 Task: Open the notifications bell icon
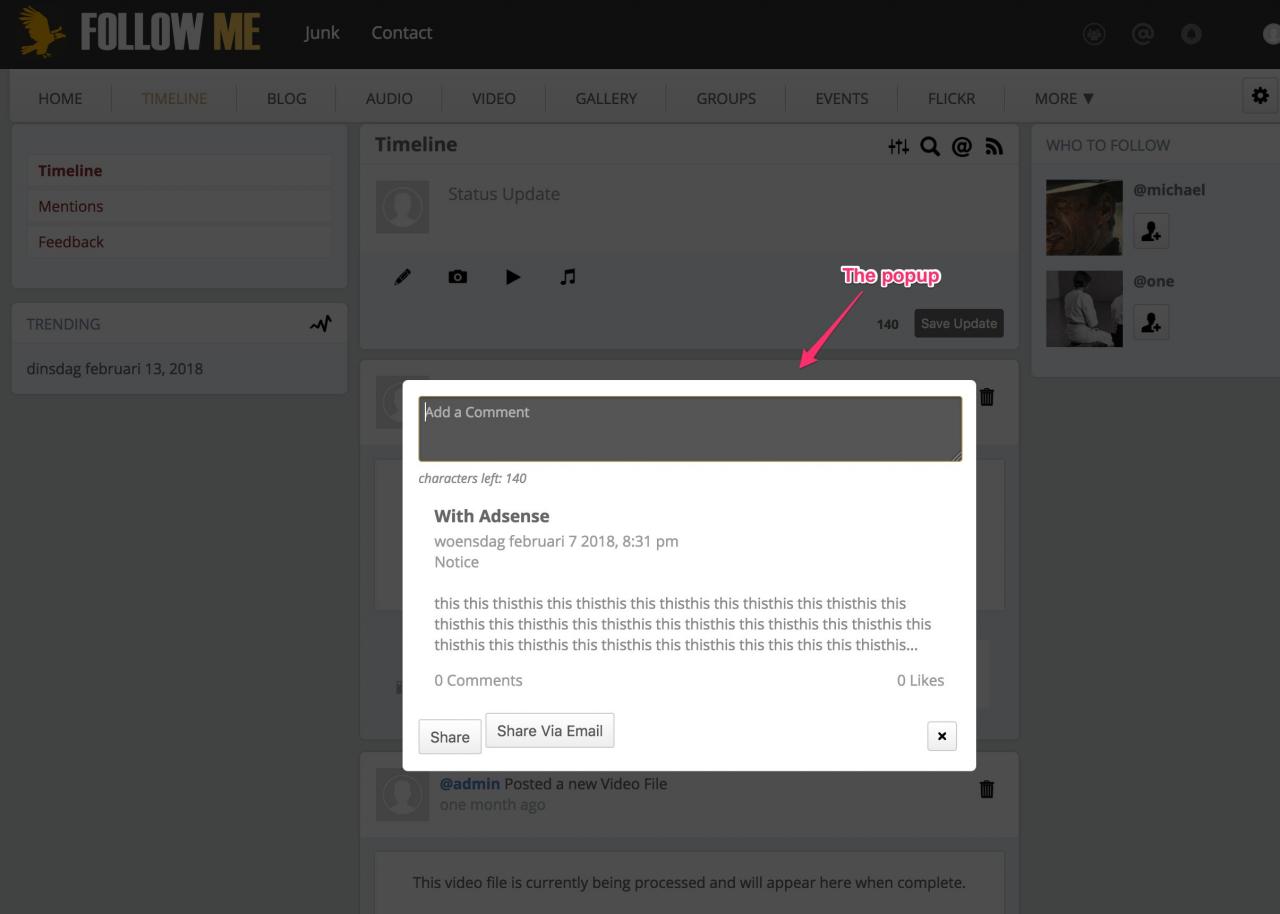(x=1191, y=33)
